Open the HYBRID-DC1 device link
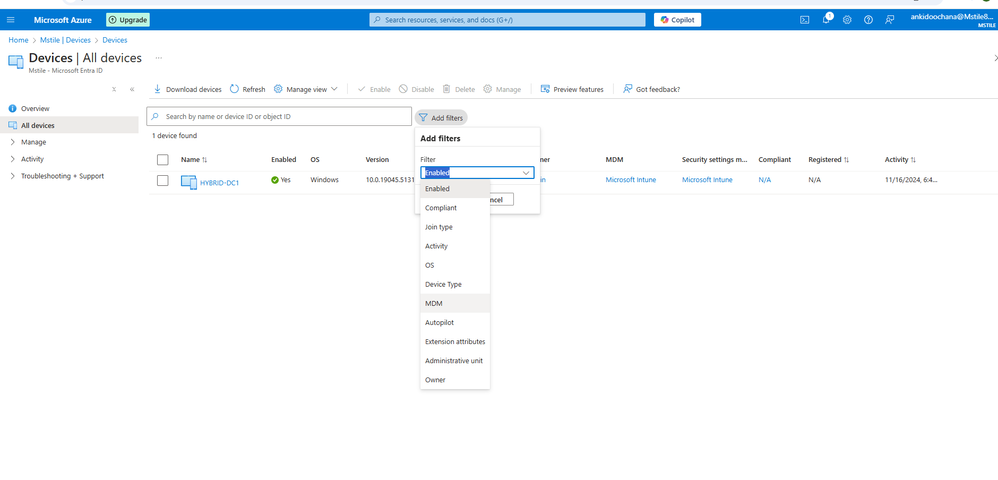998x480 pixels. click(220, 183)
